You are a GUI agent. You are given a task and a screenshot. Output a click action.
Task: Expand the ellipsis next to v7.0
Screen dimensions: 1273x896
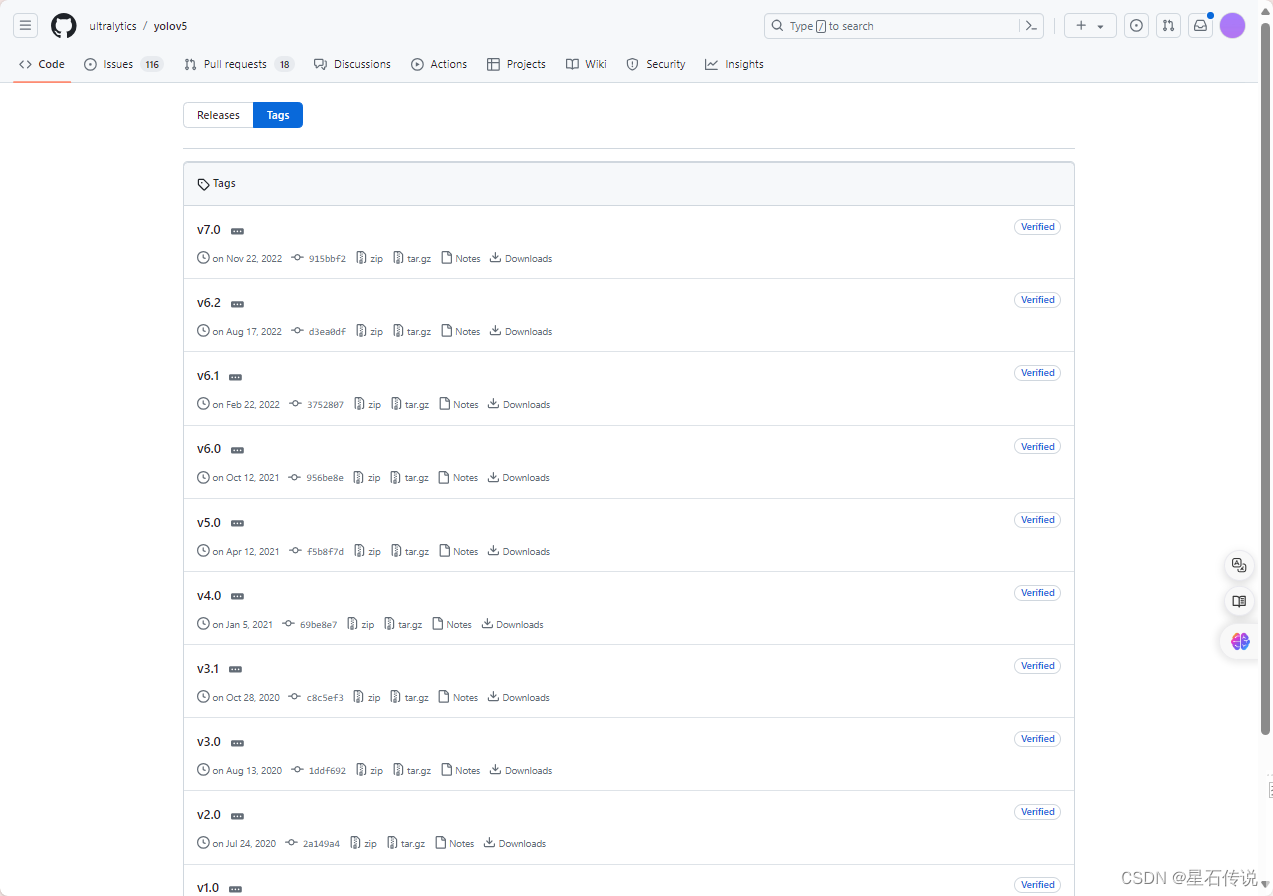point(237,231)
